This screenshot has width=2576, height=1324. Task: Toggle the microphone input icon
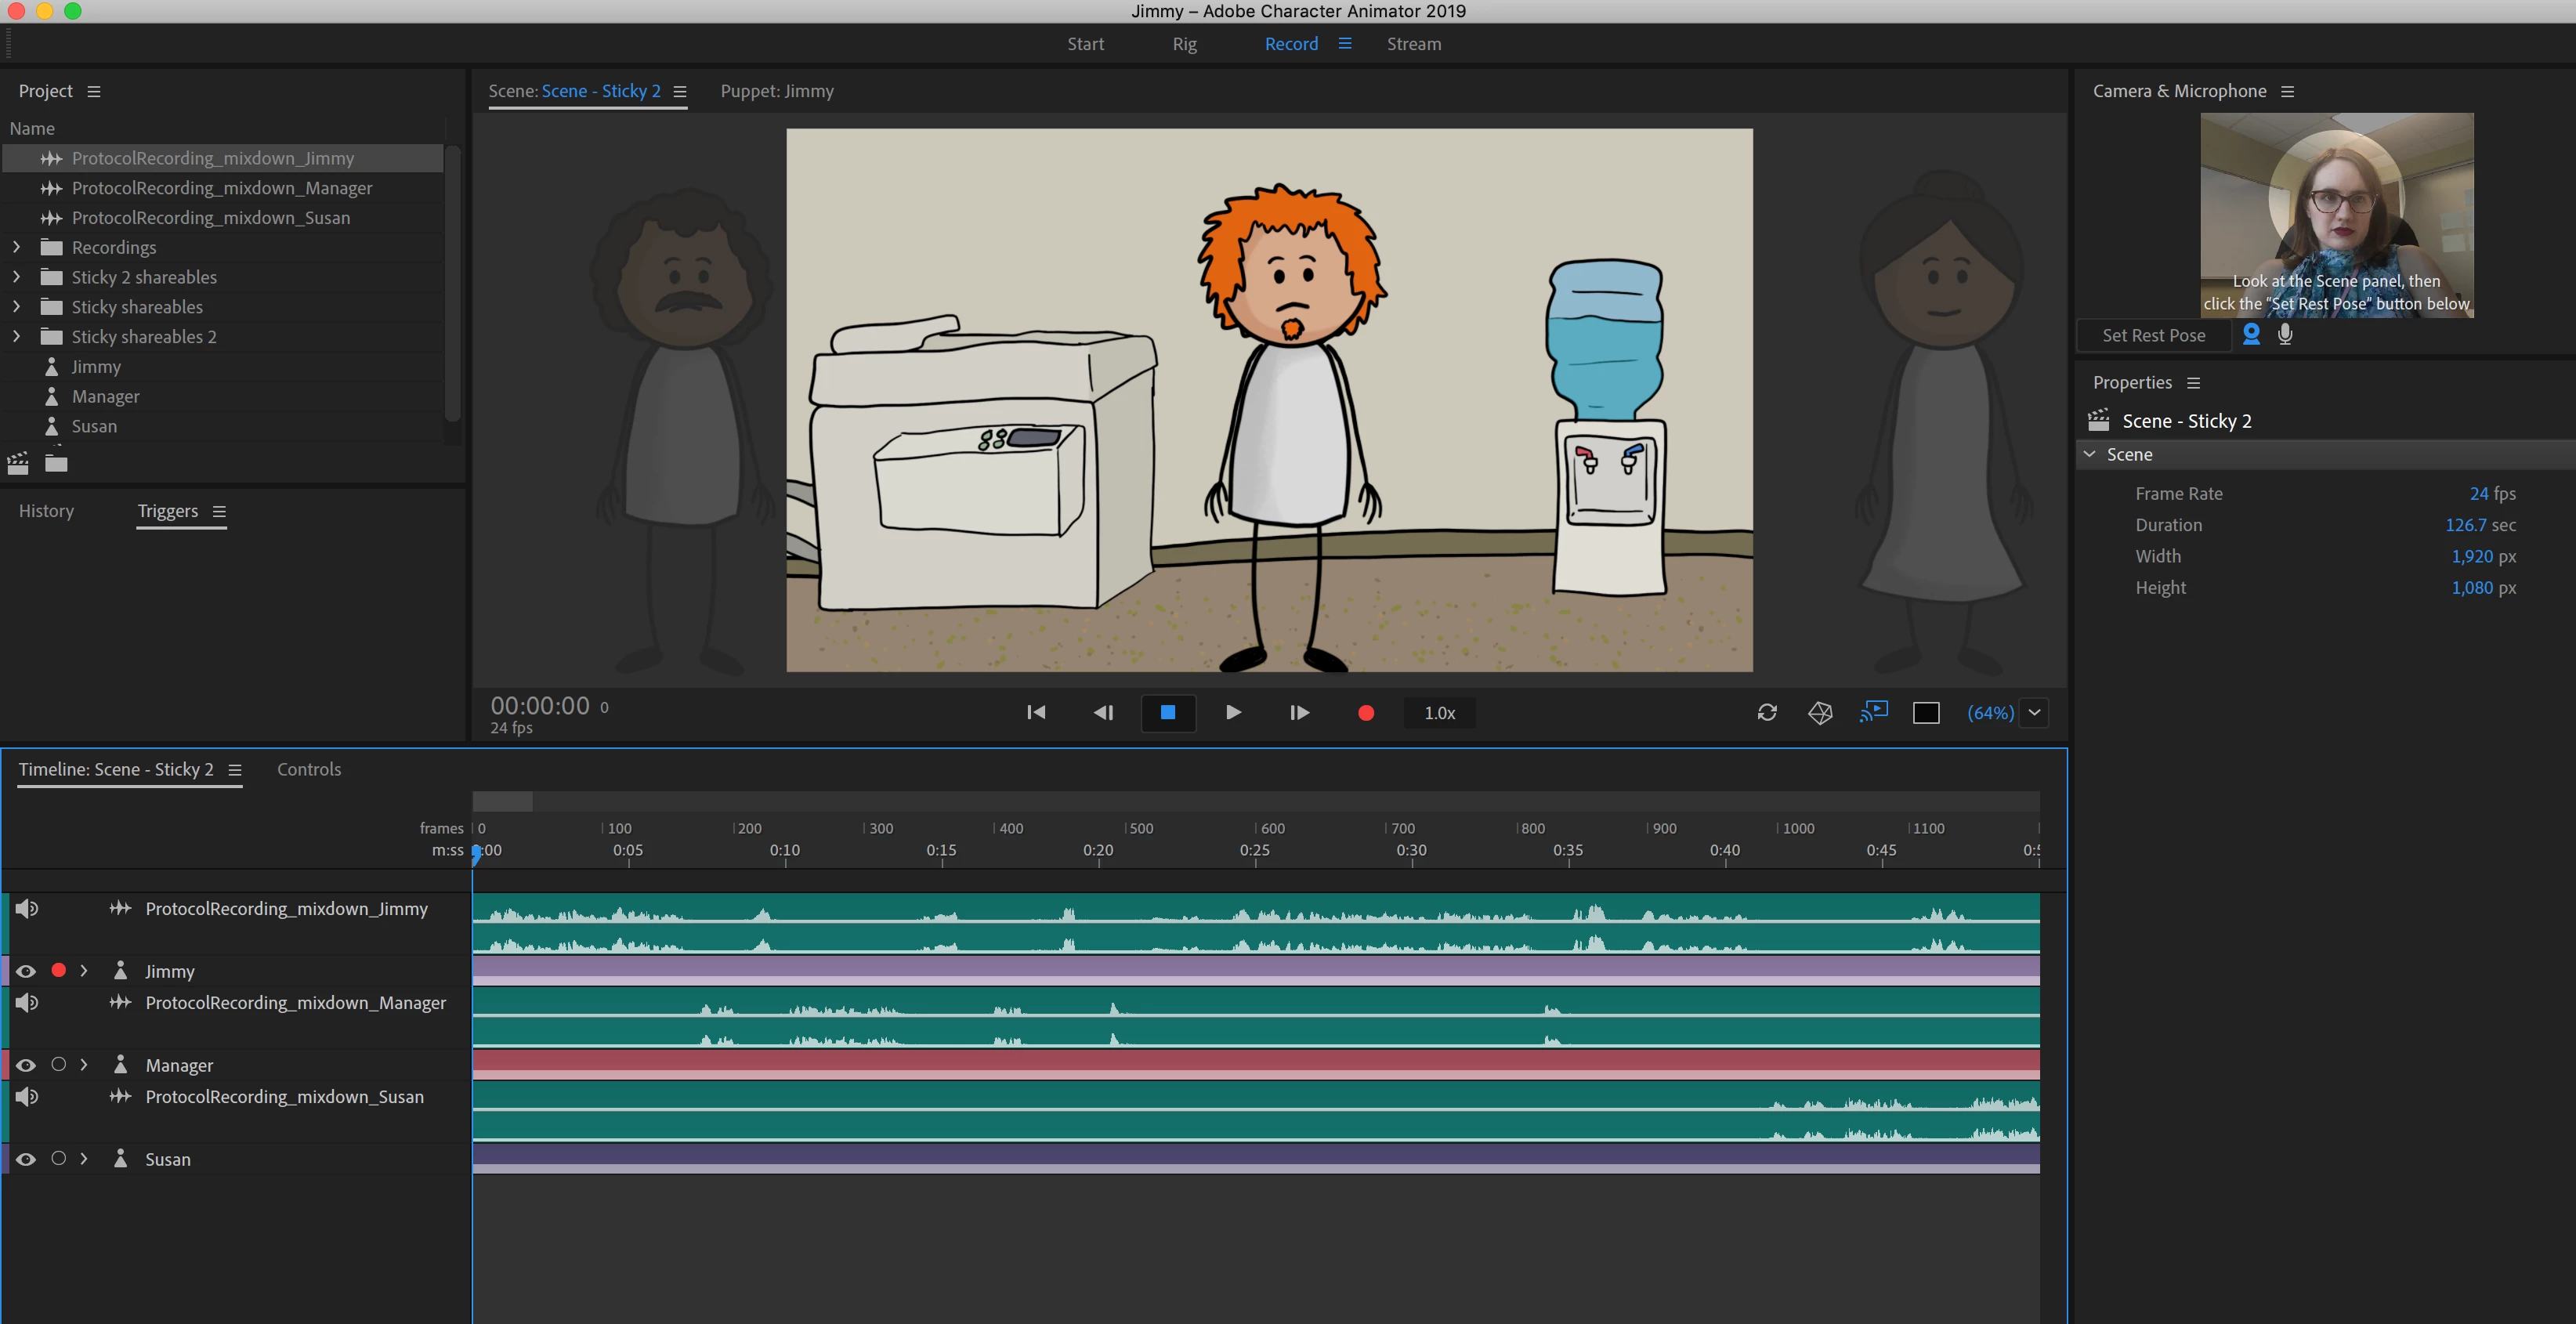tap(2285, 335)
